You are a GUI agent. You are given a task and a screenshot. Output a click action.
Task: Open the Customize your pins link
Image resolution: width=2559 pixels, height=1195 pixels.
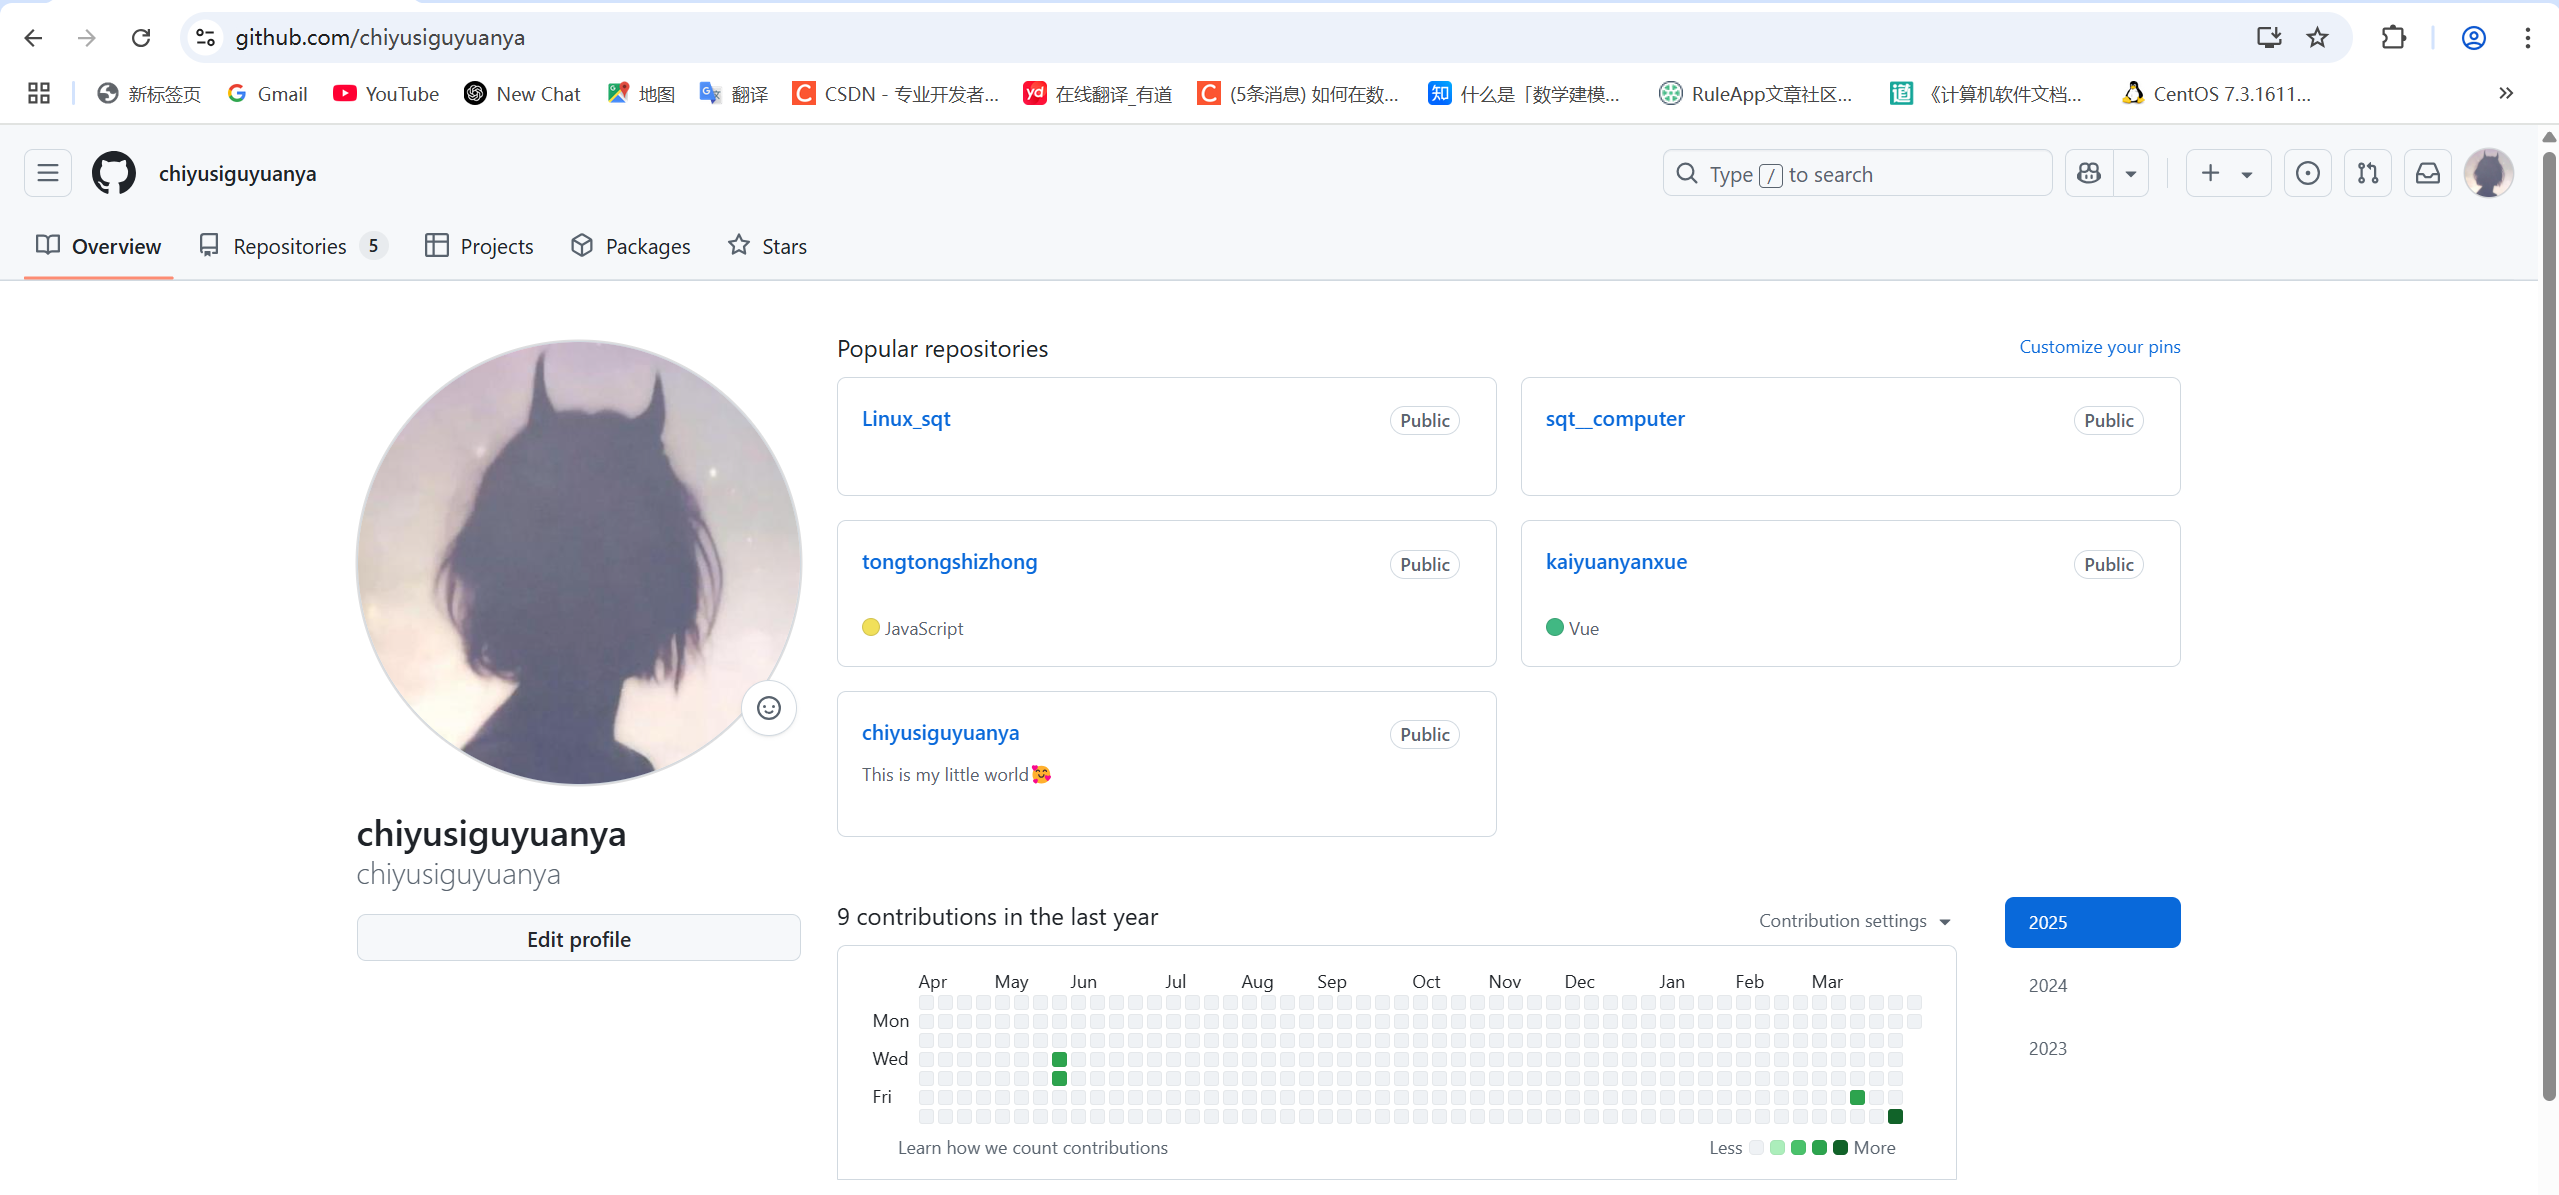click(2099, 347)
